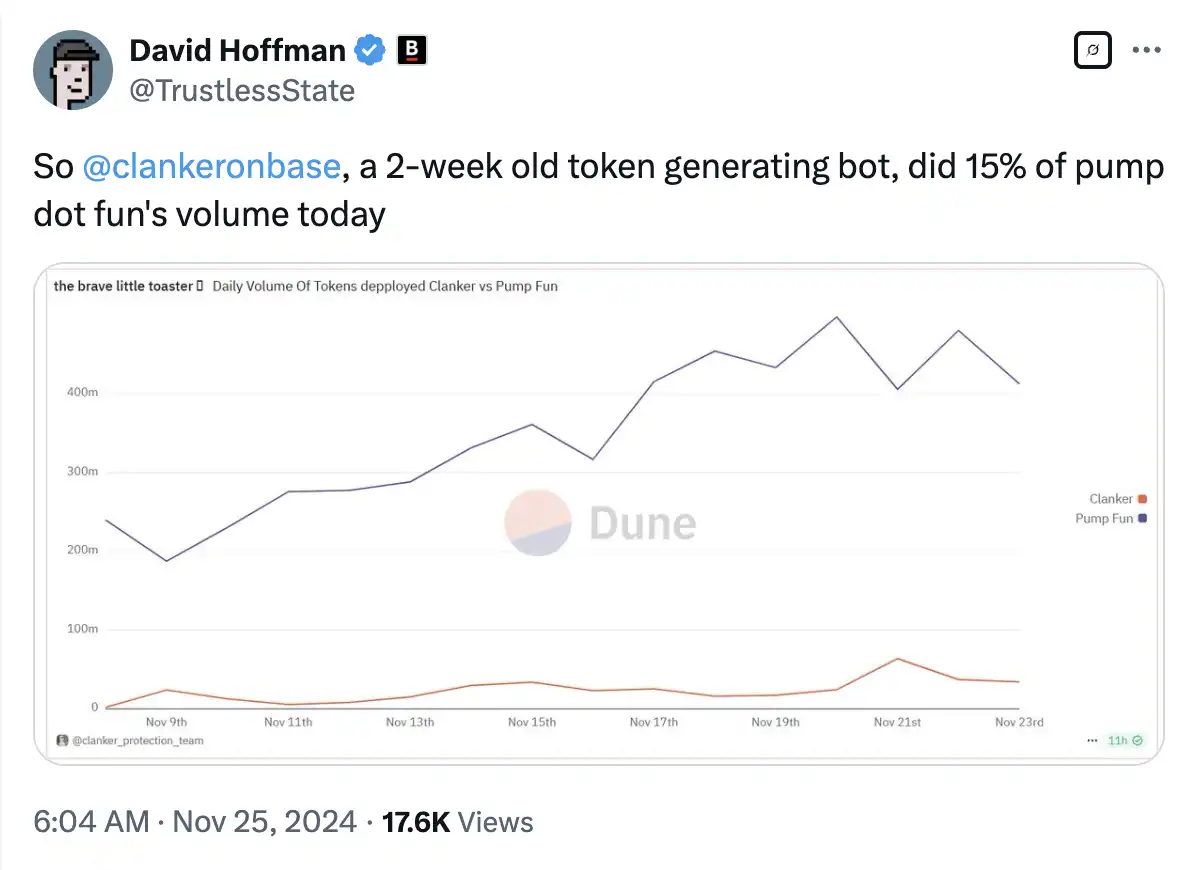The image size is (1194, 870).
Task: Open the Grok slash icon button
Action: (x=1093, y=50)
